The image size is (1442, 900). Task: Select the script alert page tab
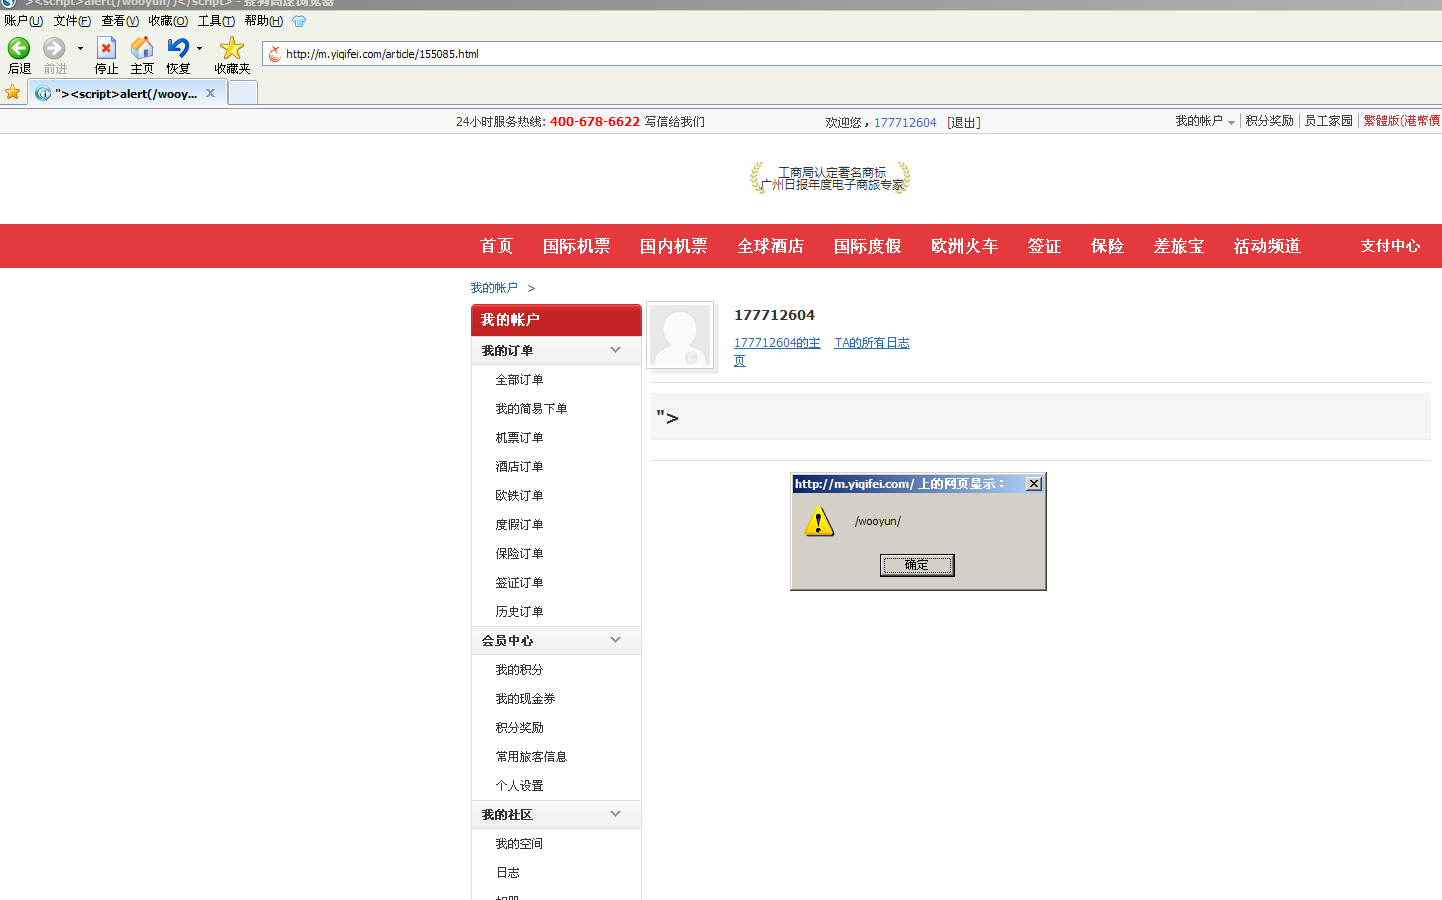pyautogui.click(x=125, y=93)
